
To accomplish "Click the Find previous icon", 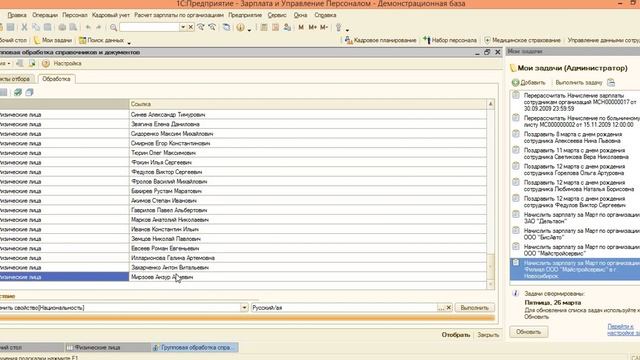I will [x=212, y=27].
